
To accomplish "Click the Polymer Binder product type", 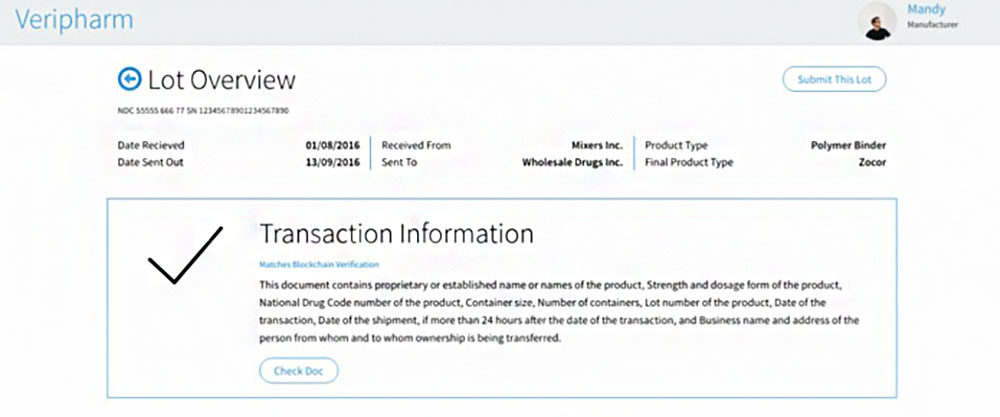I will coord(848,145).
